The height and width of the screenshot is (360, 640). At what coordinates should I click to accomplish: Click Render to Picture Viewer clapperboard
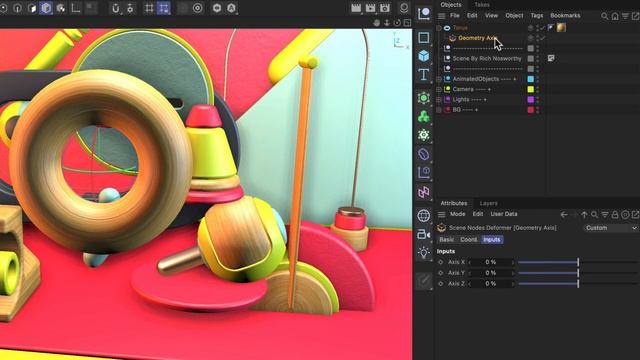(x=371, y=8)
